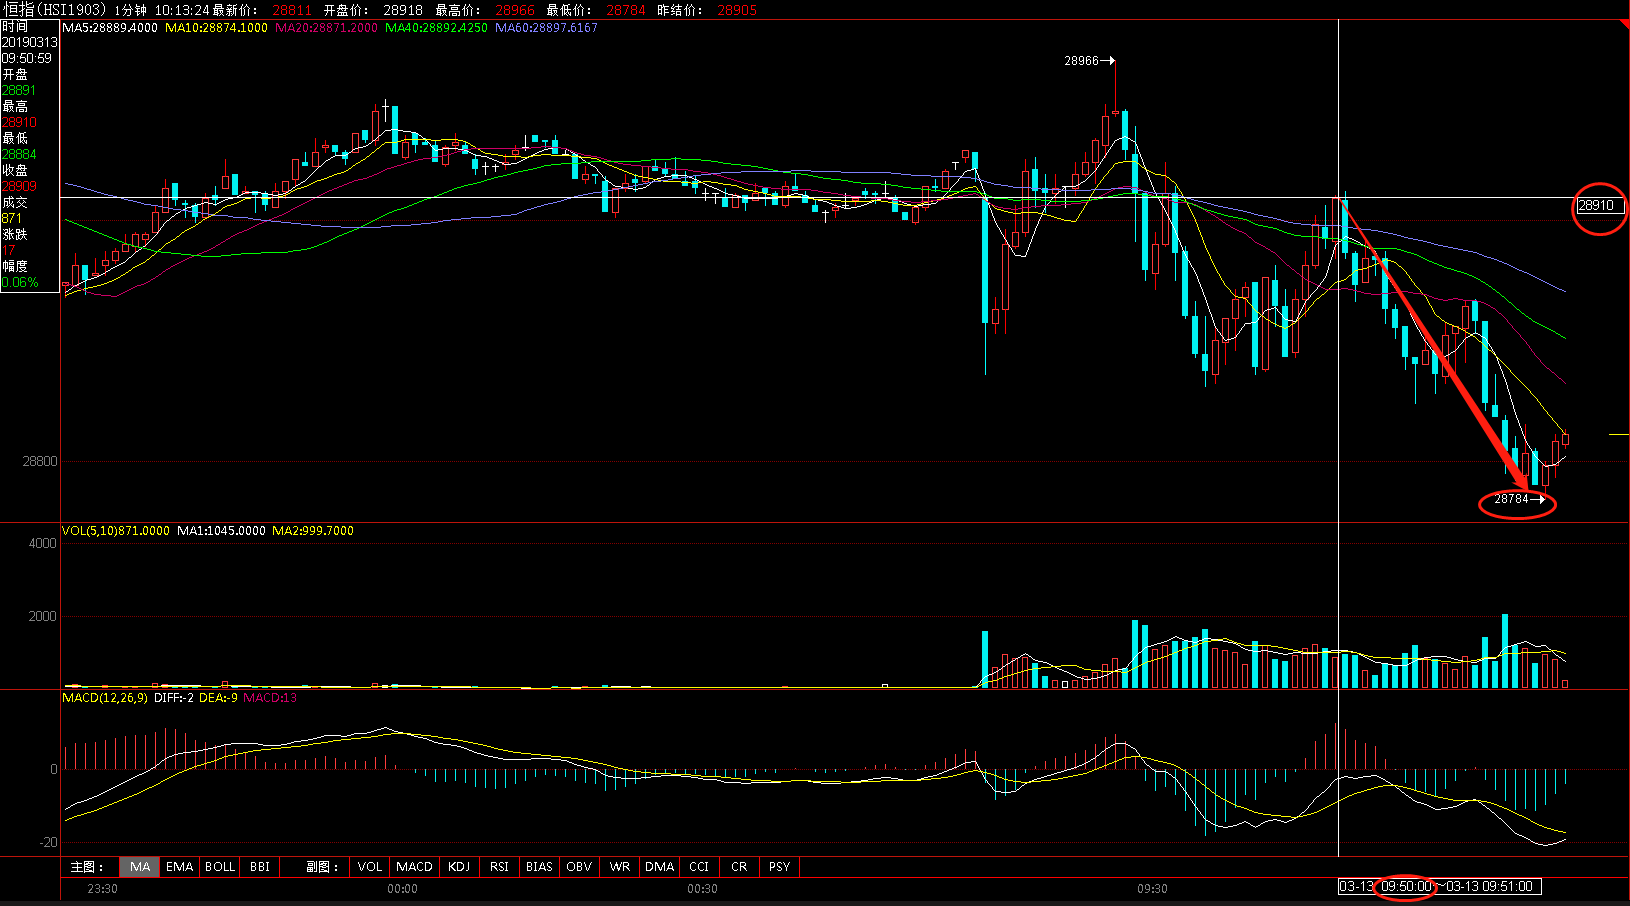This screenshot has height=906, width=1630.
Task: Click the 28800 price axis label
Action: (x=40, y=461)
